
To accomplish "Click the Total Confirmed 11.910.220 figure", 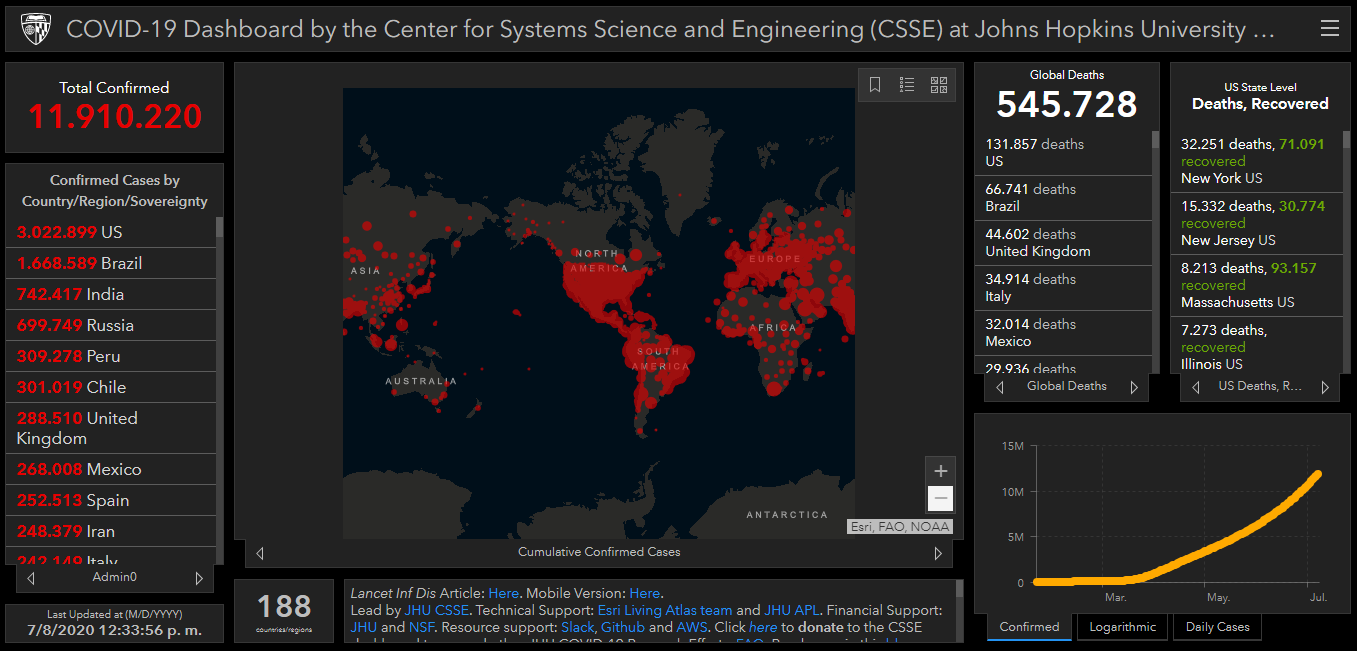I will [x=115, y=117].
